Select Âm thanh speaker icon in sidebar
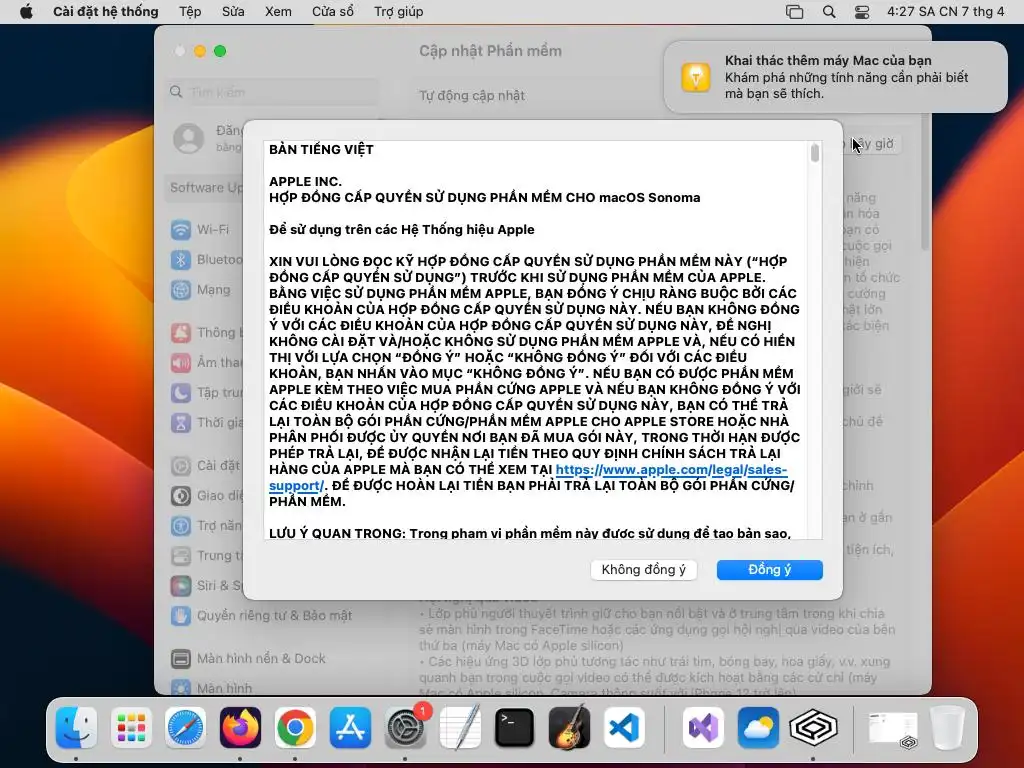The height and width of the screenshot is (768, 1024). [181, 362]
